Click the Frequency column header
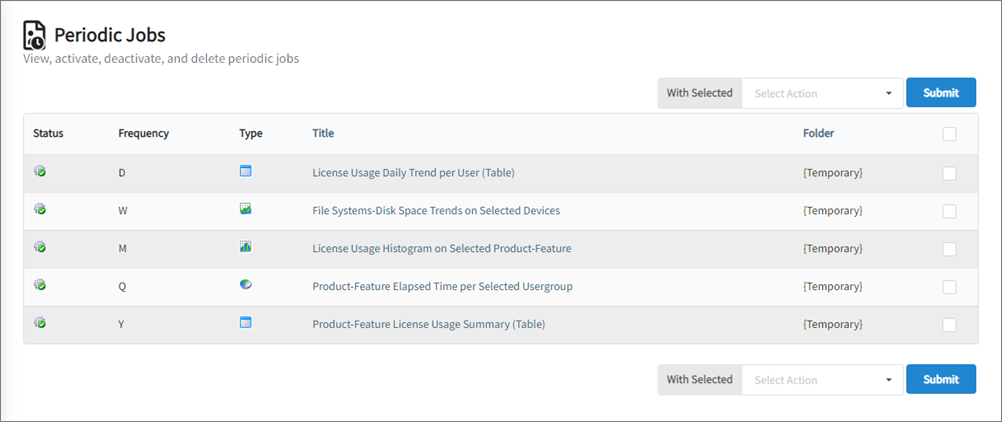The height and width of the screenshot is (422, 1002). pyautogui.click(x=143, y=133)
